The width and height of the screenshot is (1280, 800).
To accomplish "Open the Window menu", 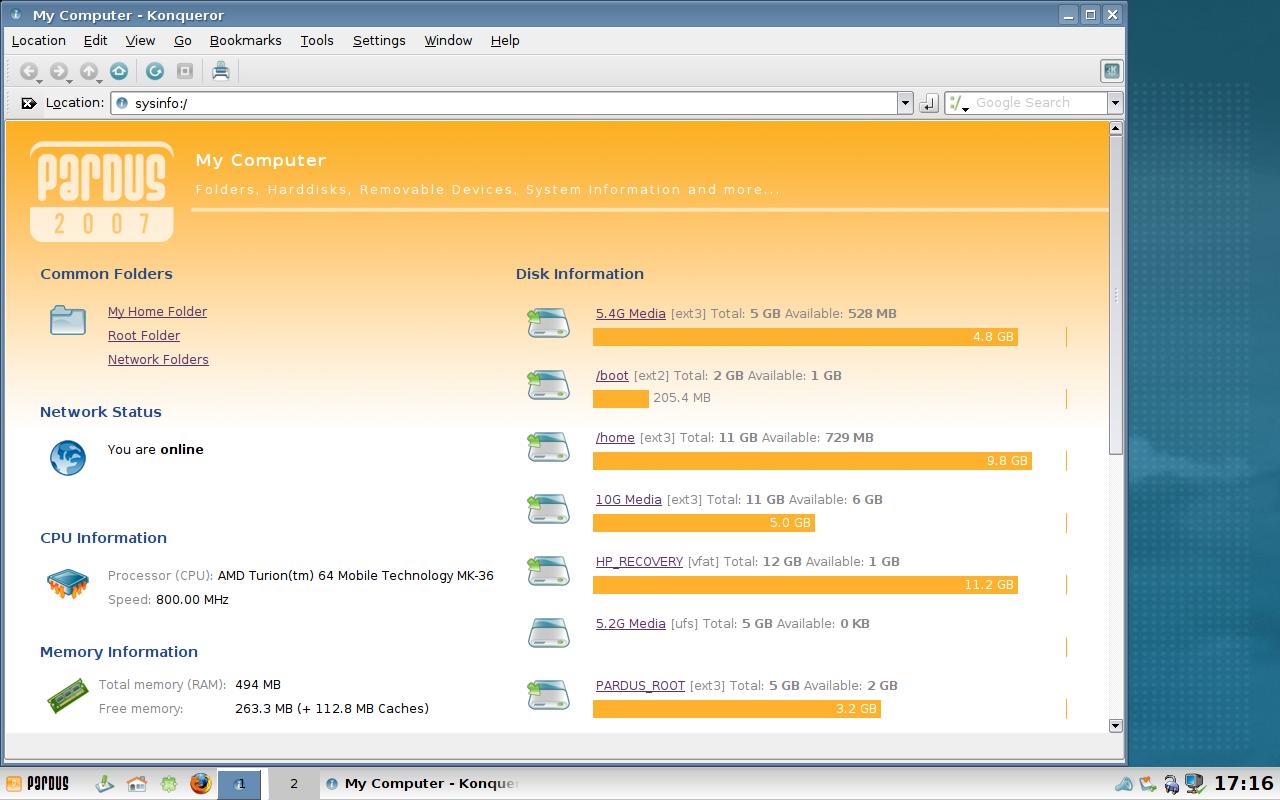I will click(x=448, y=41).
